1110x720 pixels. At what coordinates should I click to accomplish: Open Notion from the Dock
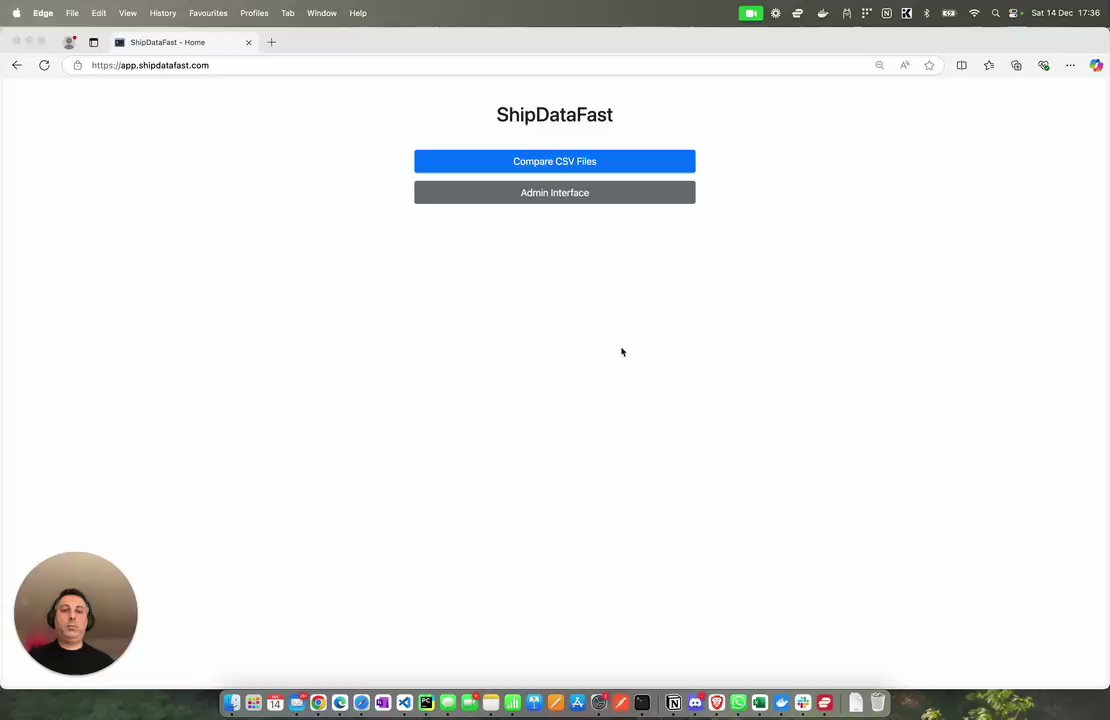pos(673,702)
